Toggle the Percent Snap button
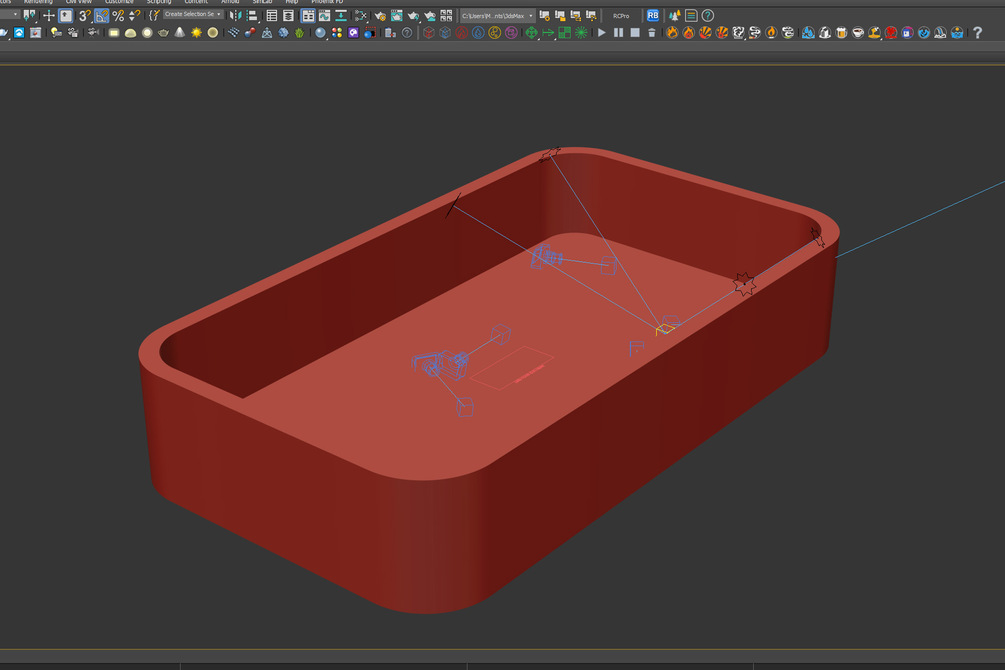 [x=118, y=15]
